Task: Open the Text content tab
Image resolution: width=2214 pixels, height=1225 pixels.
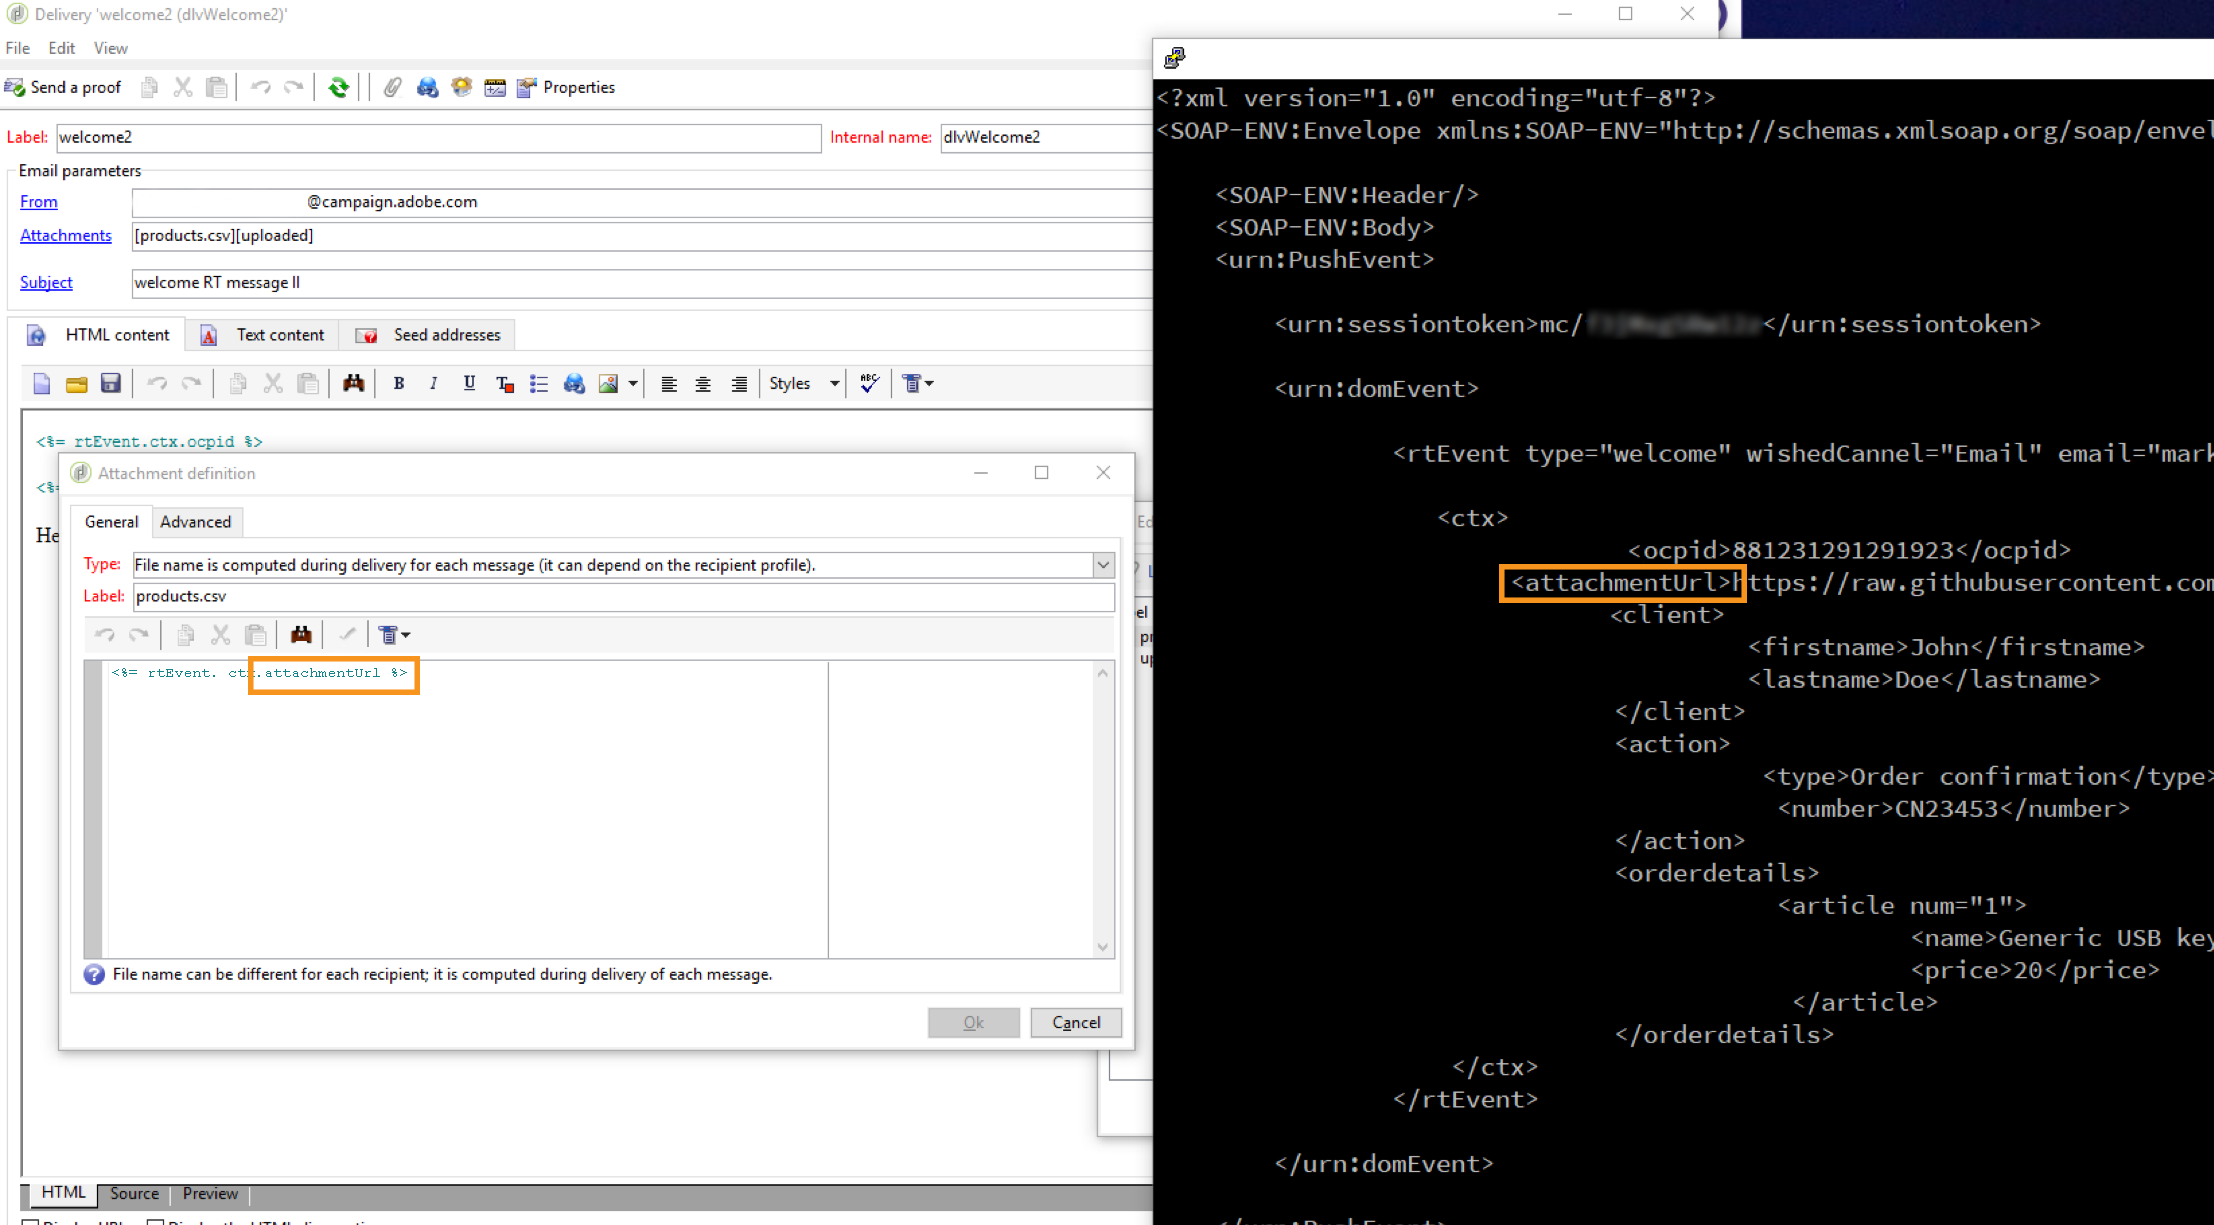Action: click(x=279, y=335)
